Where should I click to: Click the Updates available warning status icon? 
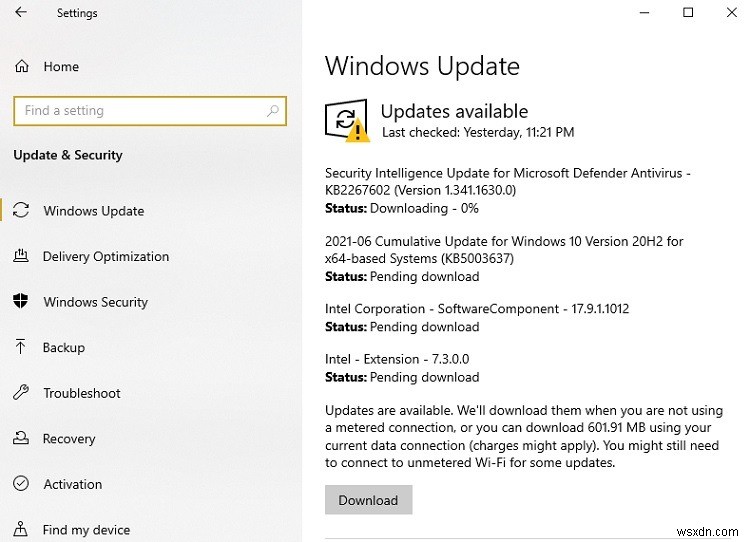(347, 121)
